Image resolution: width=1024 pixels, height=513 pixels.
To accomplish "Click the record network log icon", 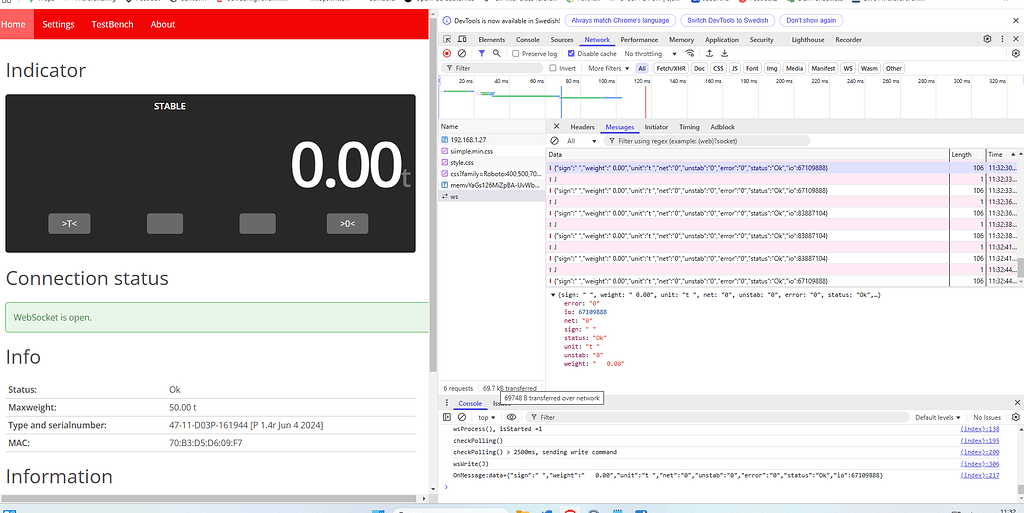I will [x=447, y=54].
